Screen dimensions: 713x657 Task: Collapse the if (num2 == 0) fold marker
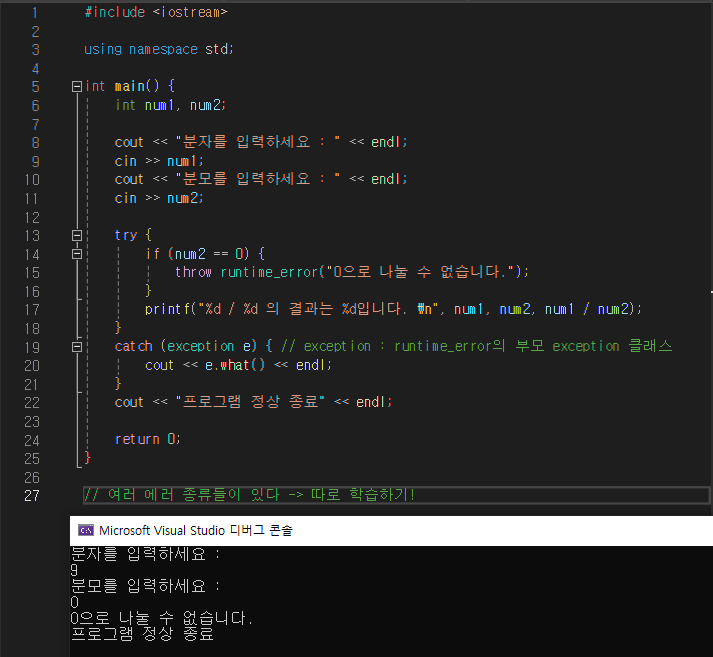coord(77,254)
